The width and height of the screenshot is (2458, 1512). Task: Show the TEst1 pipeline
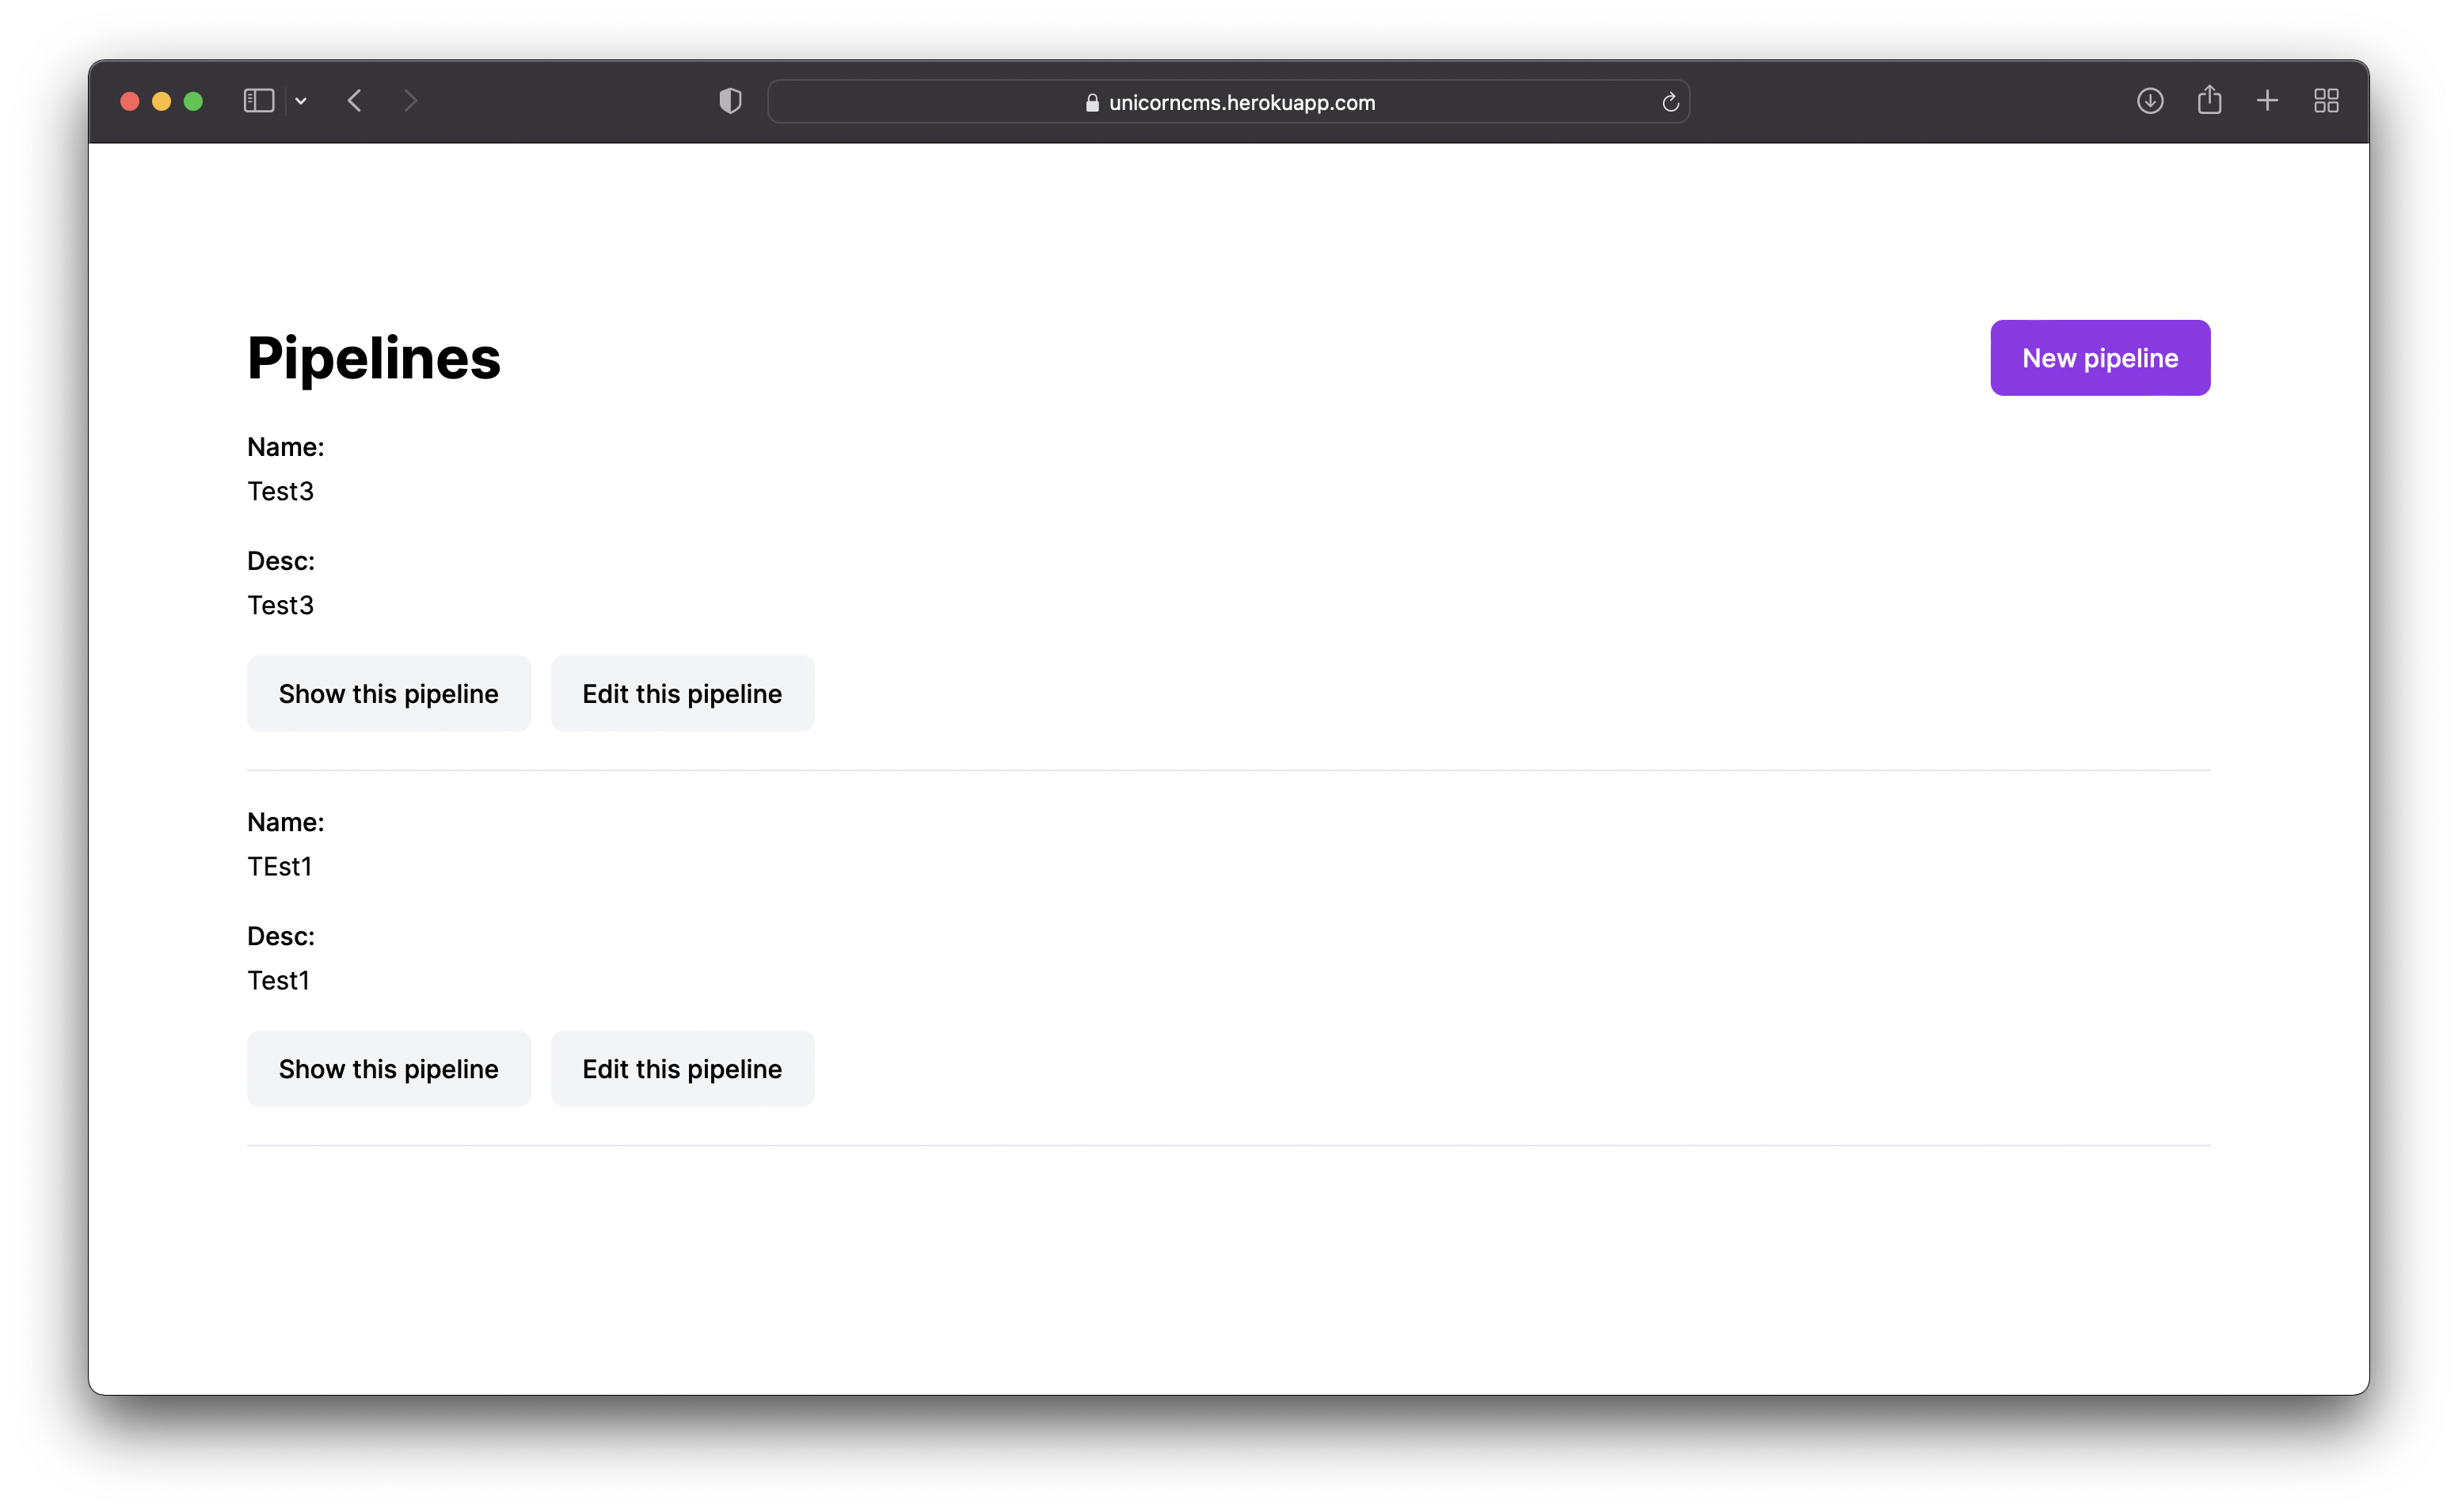(x=388, y=1069)
